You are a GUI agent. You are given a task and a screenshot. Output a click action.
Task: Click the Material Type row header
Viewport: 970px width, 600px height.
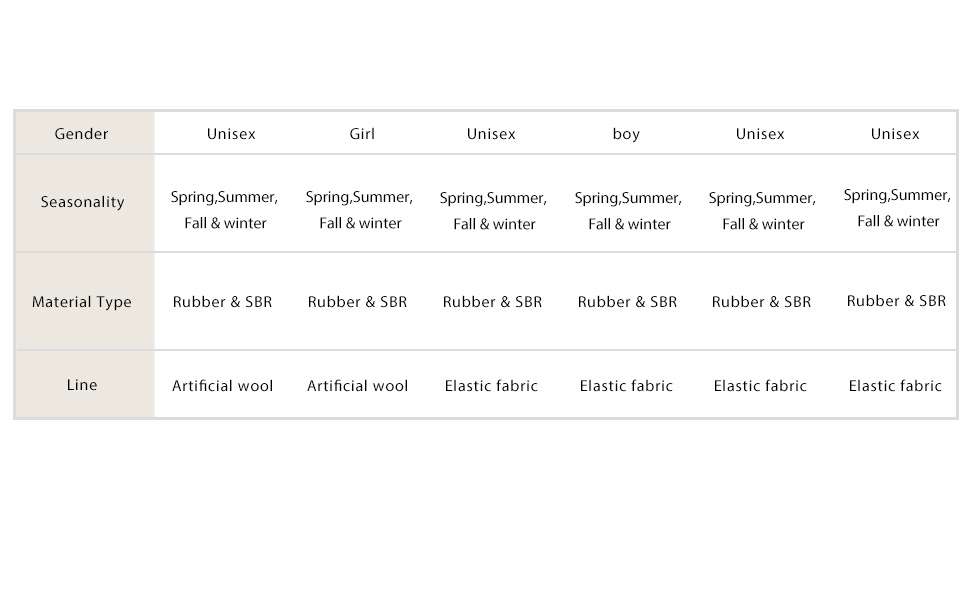(82, 302)
